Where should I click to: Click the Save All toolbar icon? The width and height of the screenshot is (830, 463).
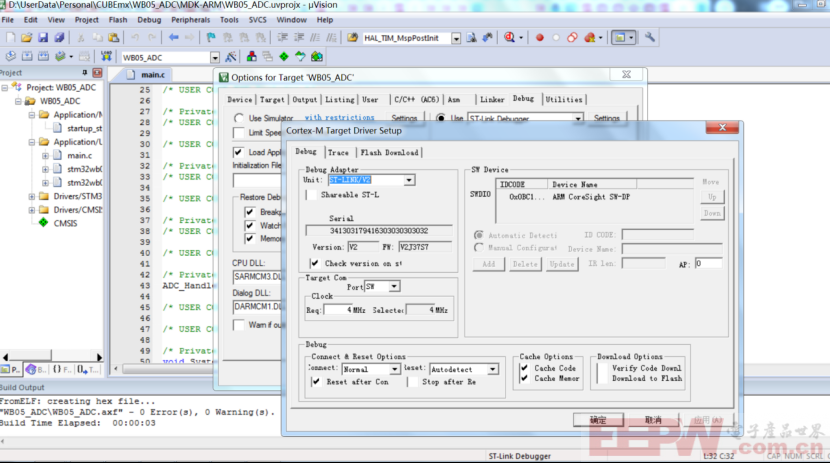(x=59, y=38)
